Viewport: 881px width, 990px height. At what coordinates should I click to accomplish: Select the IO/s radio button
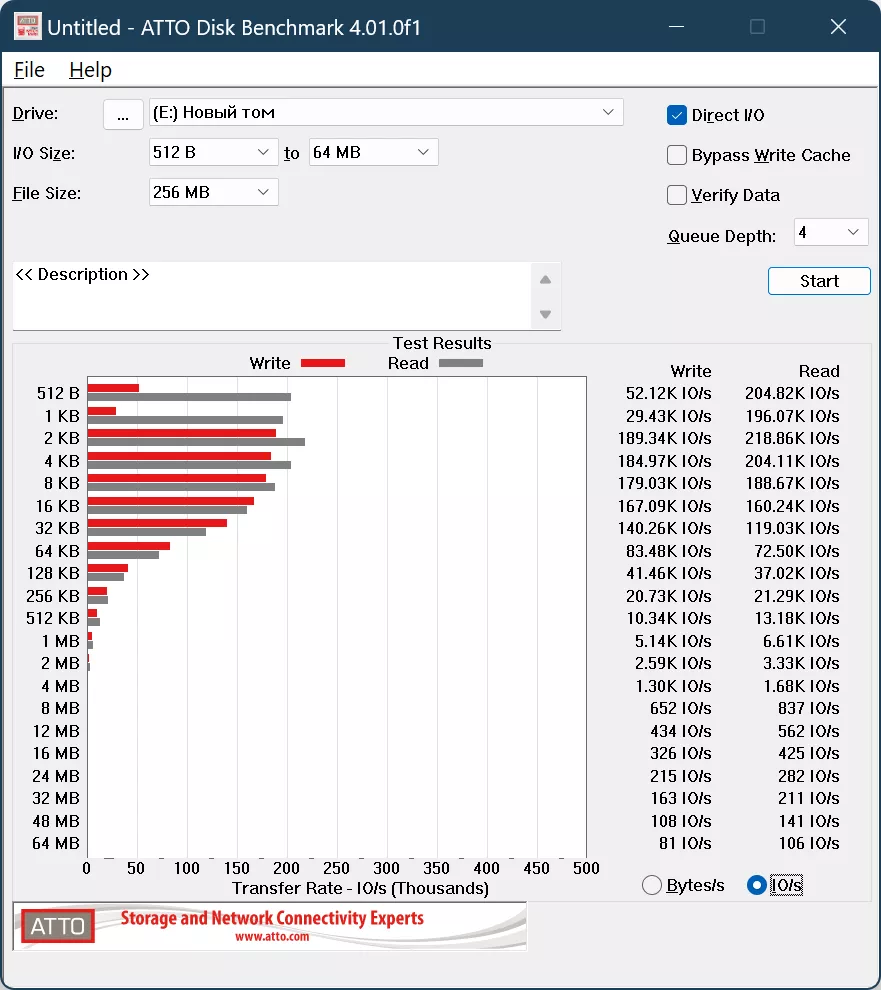tap(756, 885)
